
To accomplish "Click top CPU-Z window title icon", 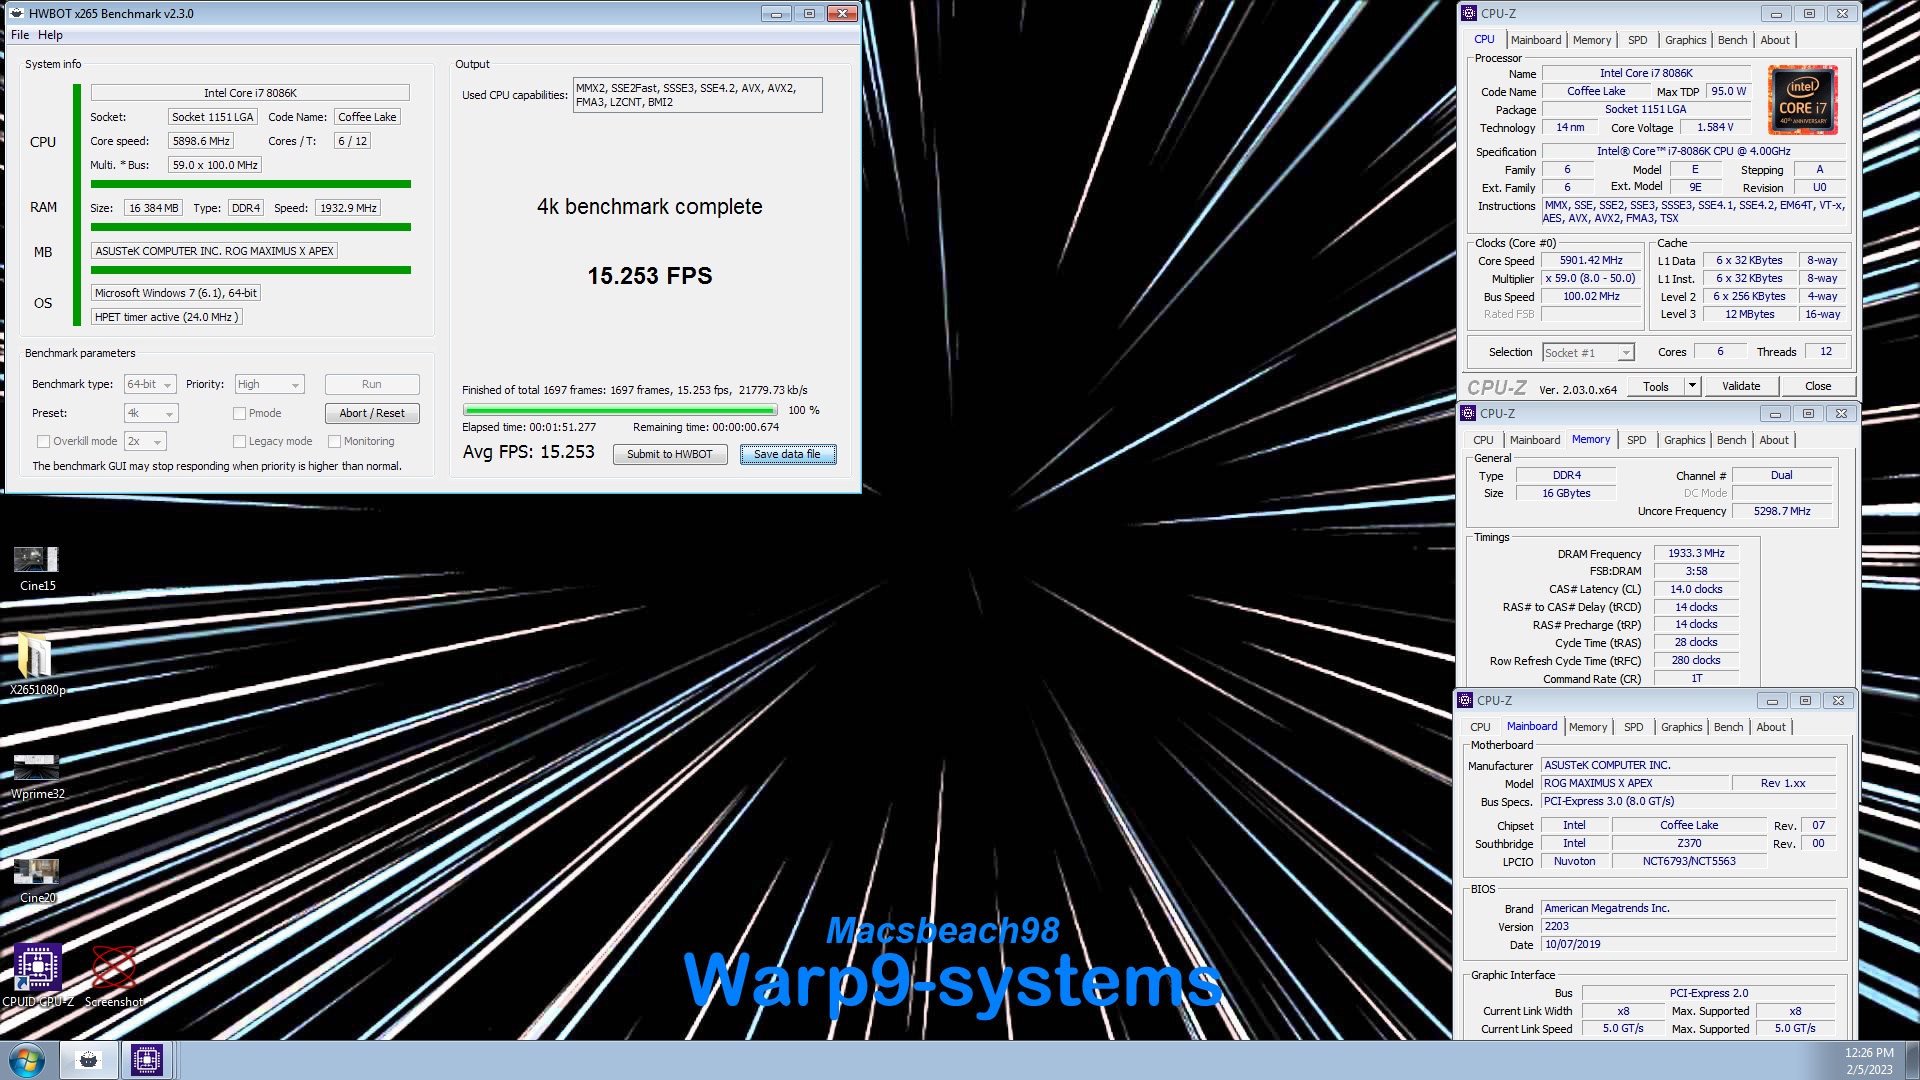I will click(x=1468, y=13).
